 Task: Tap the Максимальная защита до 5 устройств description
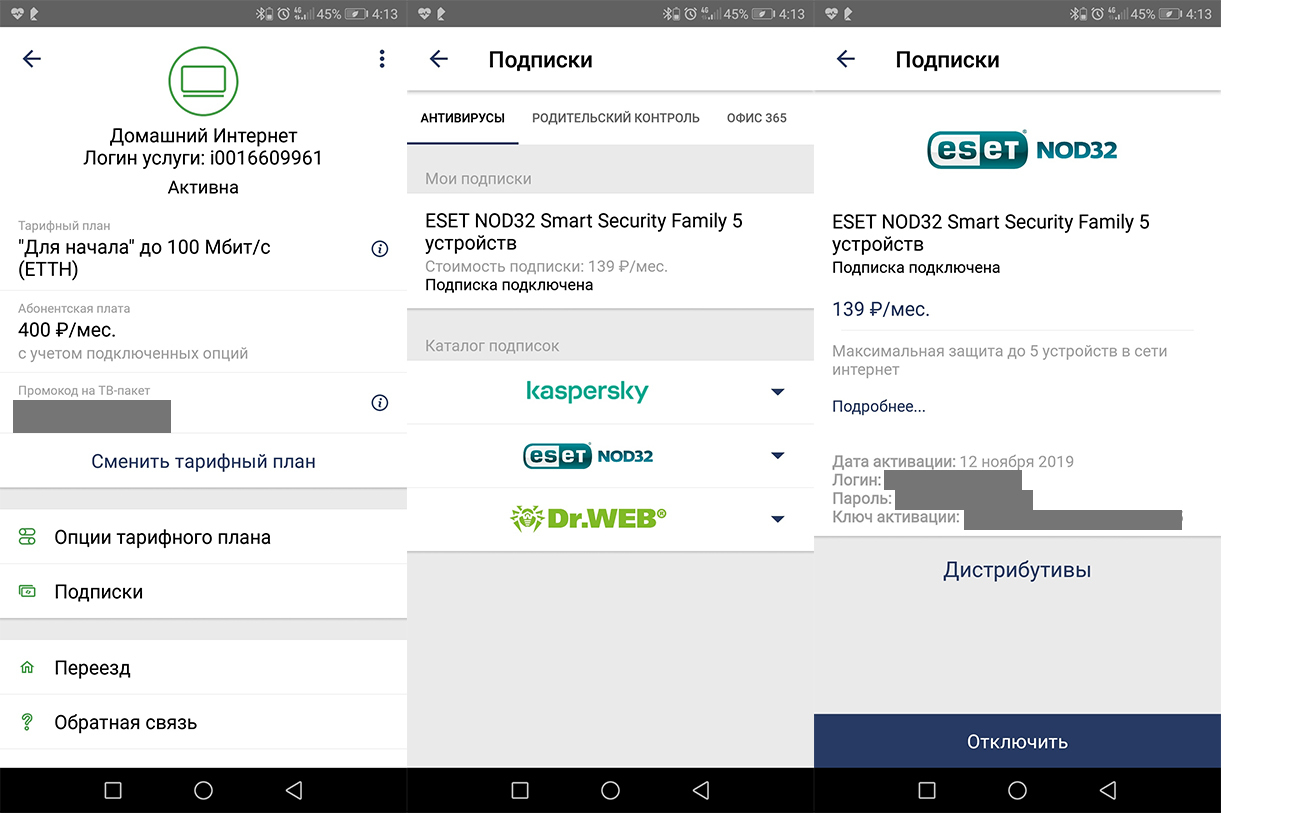(x=999, y=360)
